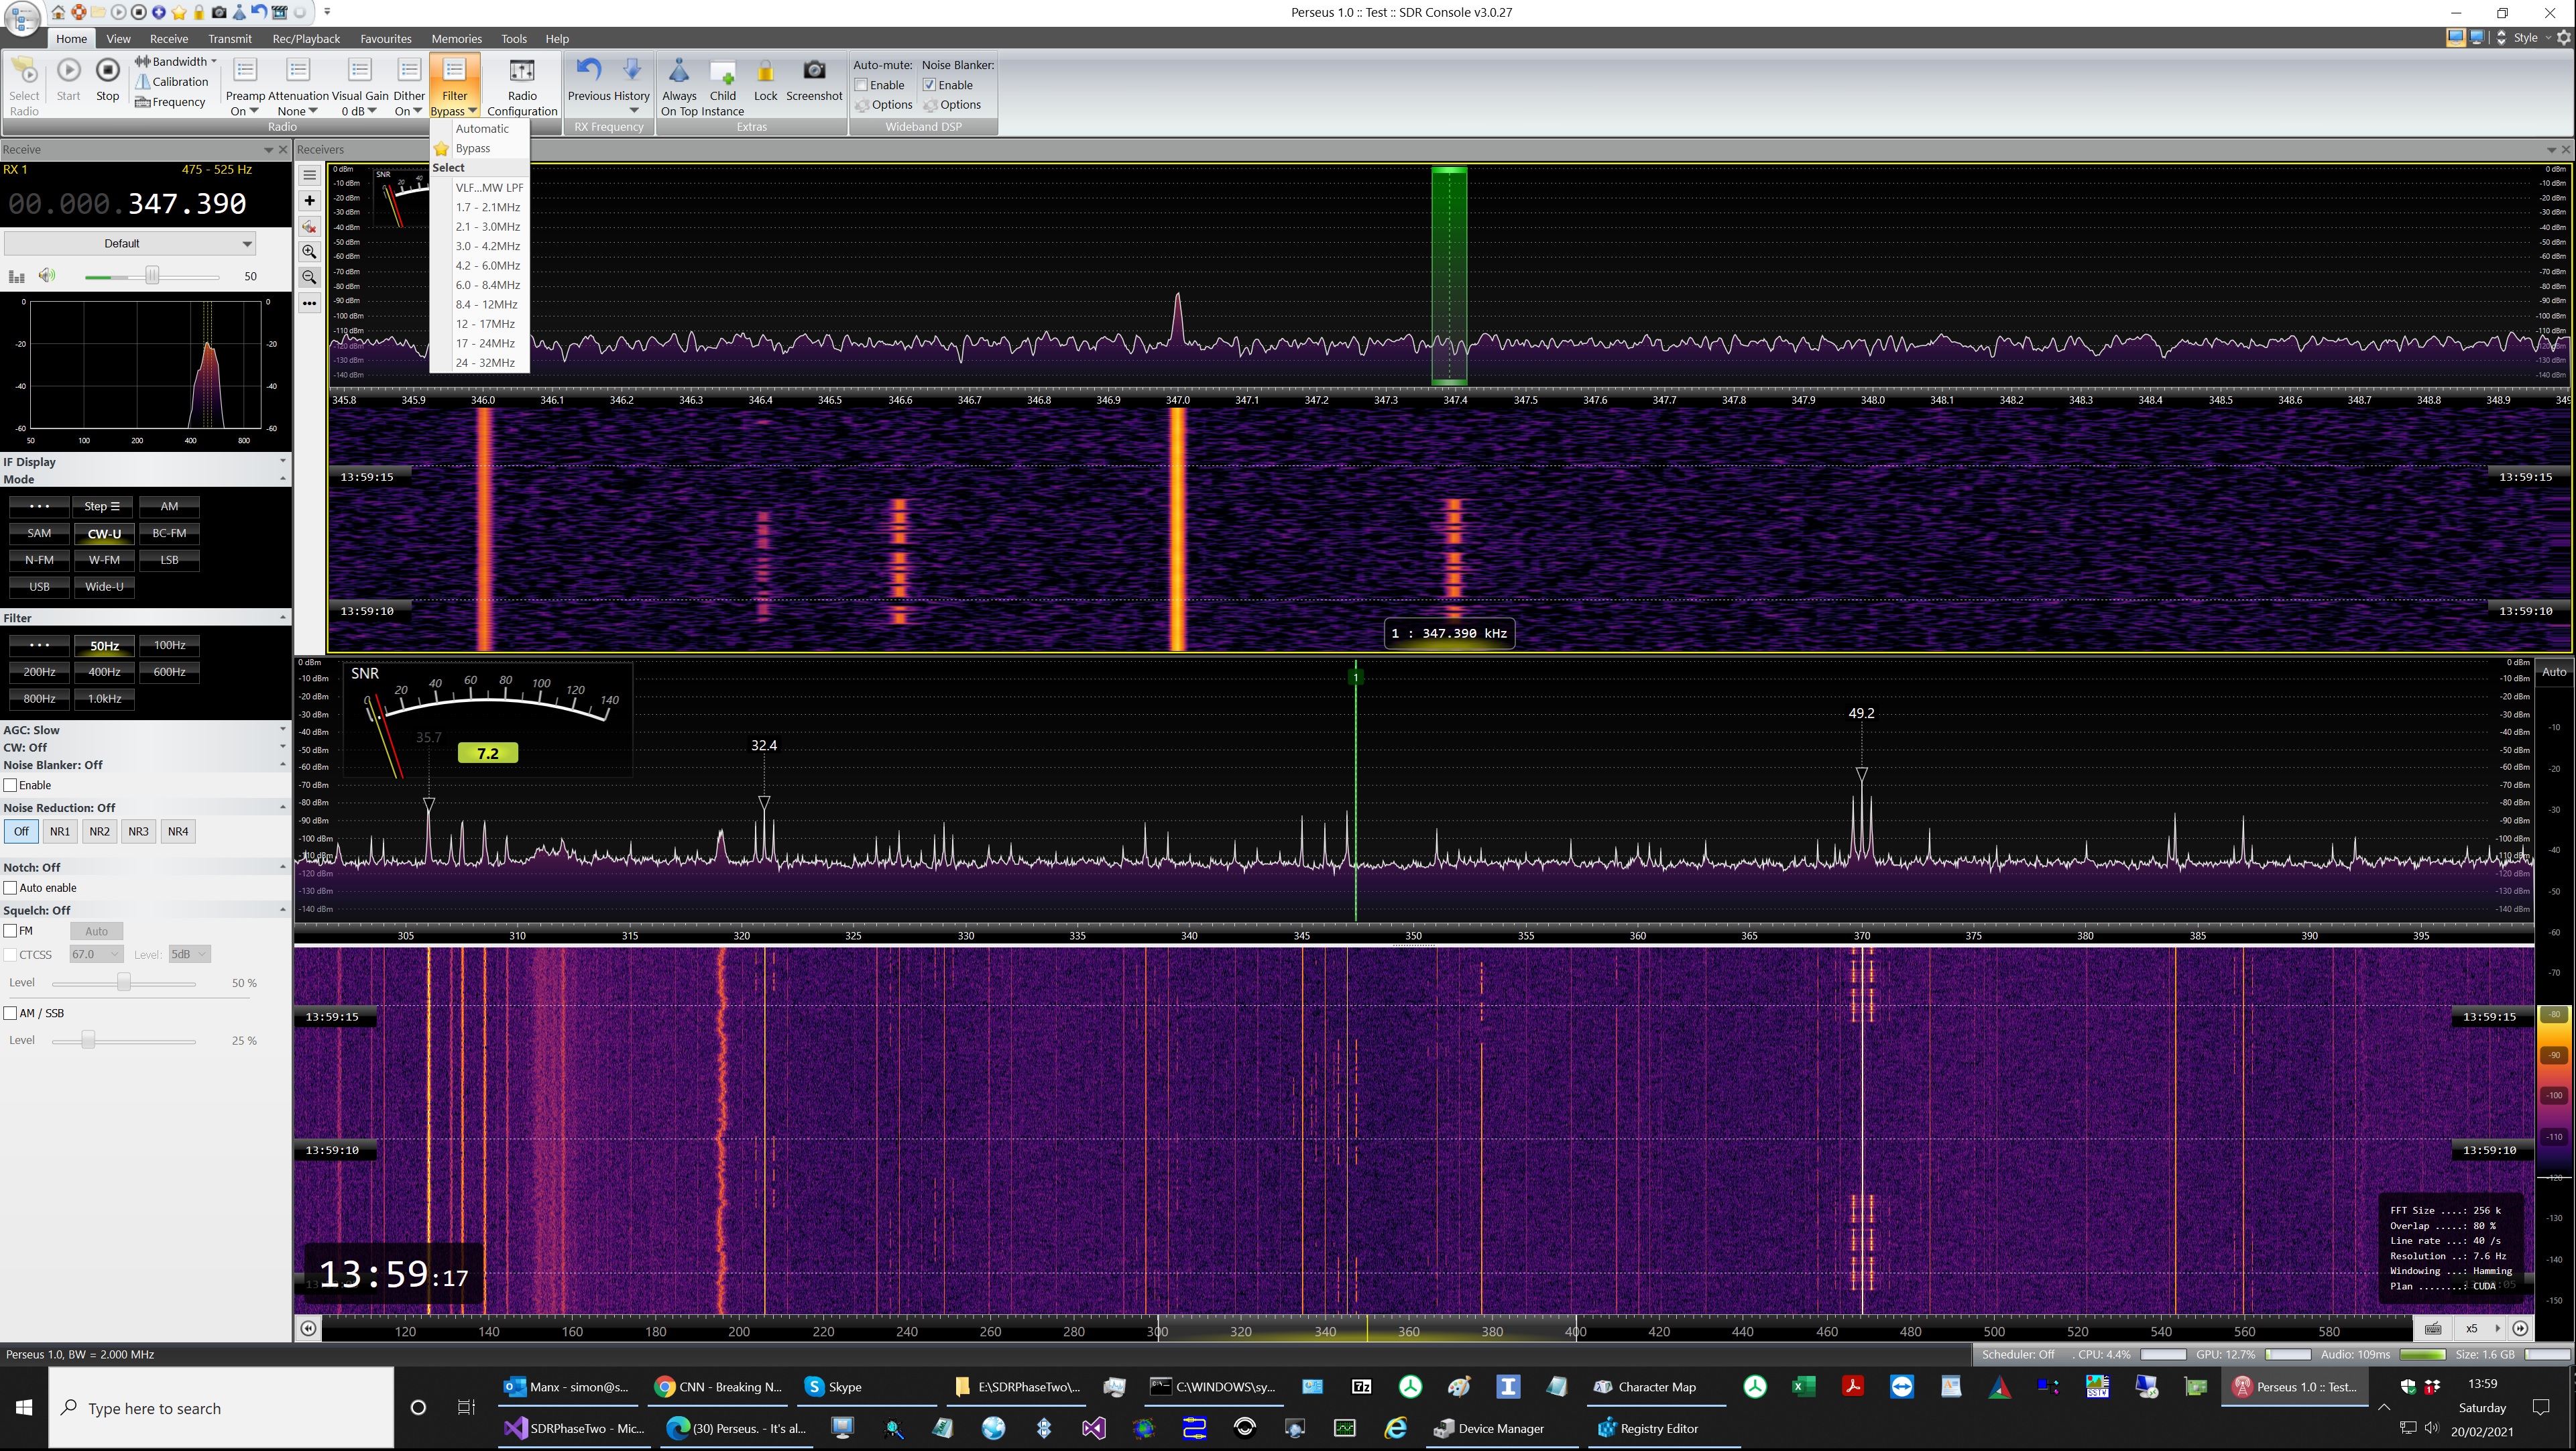
Task: Enable the Auto-mute checkbox
Action: pos(862,85)
